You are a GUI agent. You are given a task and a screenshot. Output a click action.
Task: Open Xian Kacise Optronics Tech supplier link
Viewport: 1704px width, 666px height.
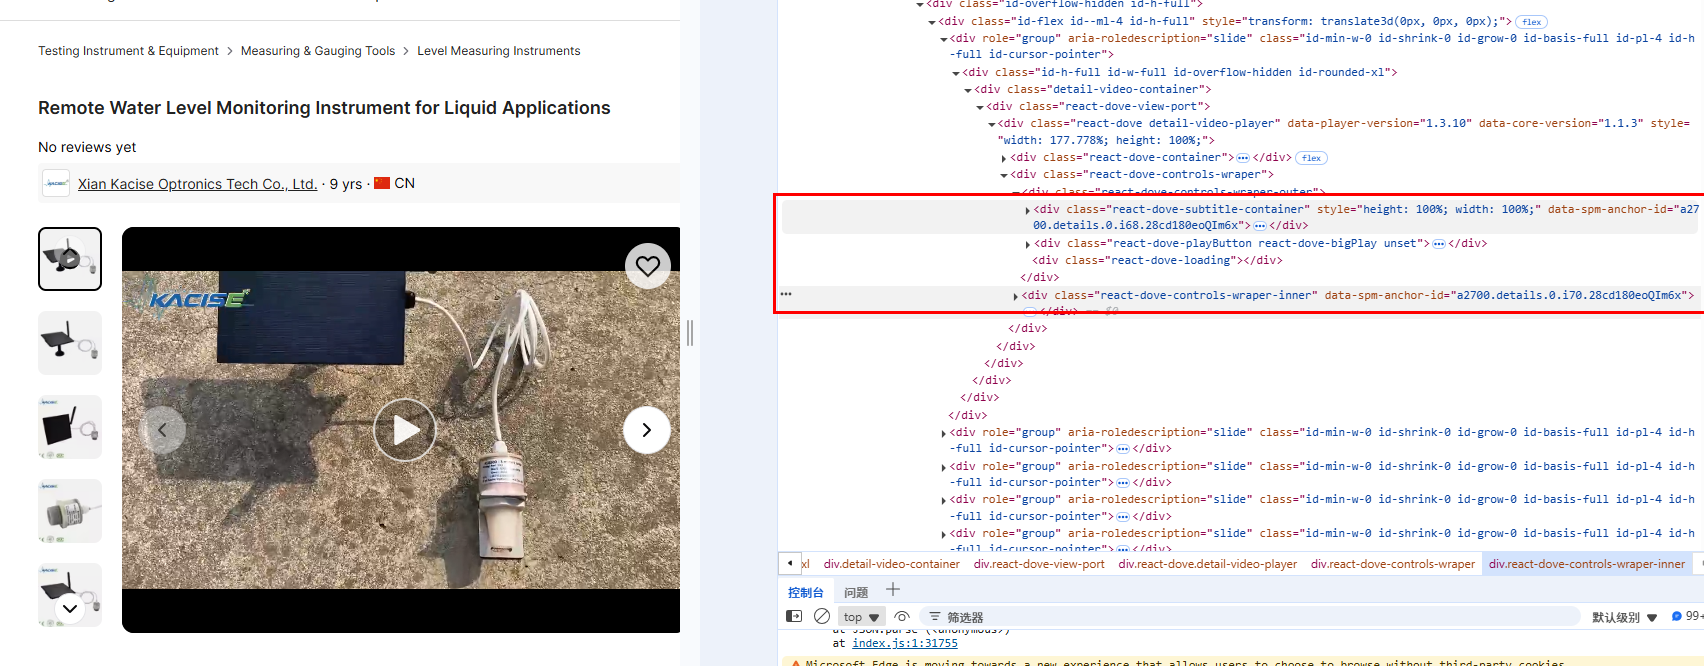coord(197,184)
